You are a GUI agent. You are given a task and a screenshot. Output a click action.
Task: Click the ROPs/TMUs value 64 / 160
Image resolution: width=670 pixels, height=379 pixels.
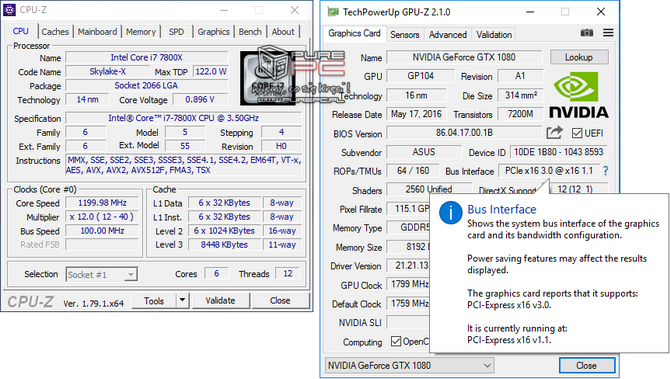[413, 171]
